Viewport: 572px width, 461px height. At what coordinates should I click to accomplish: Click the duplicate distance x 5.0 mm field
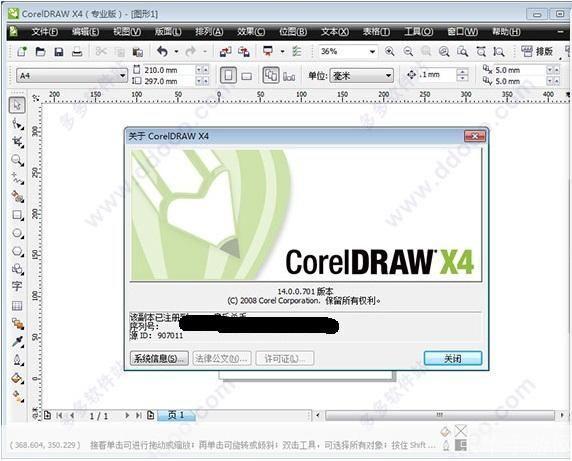(519, 70)
